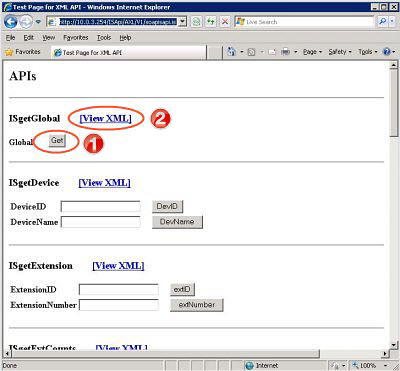The width and height of the screenshot is (400, 371).
Task: Click the Print icon
Action: point(286,52)
